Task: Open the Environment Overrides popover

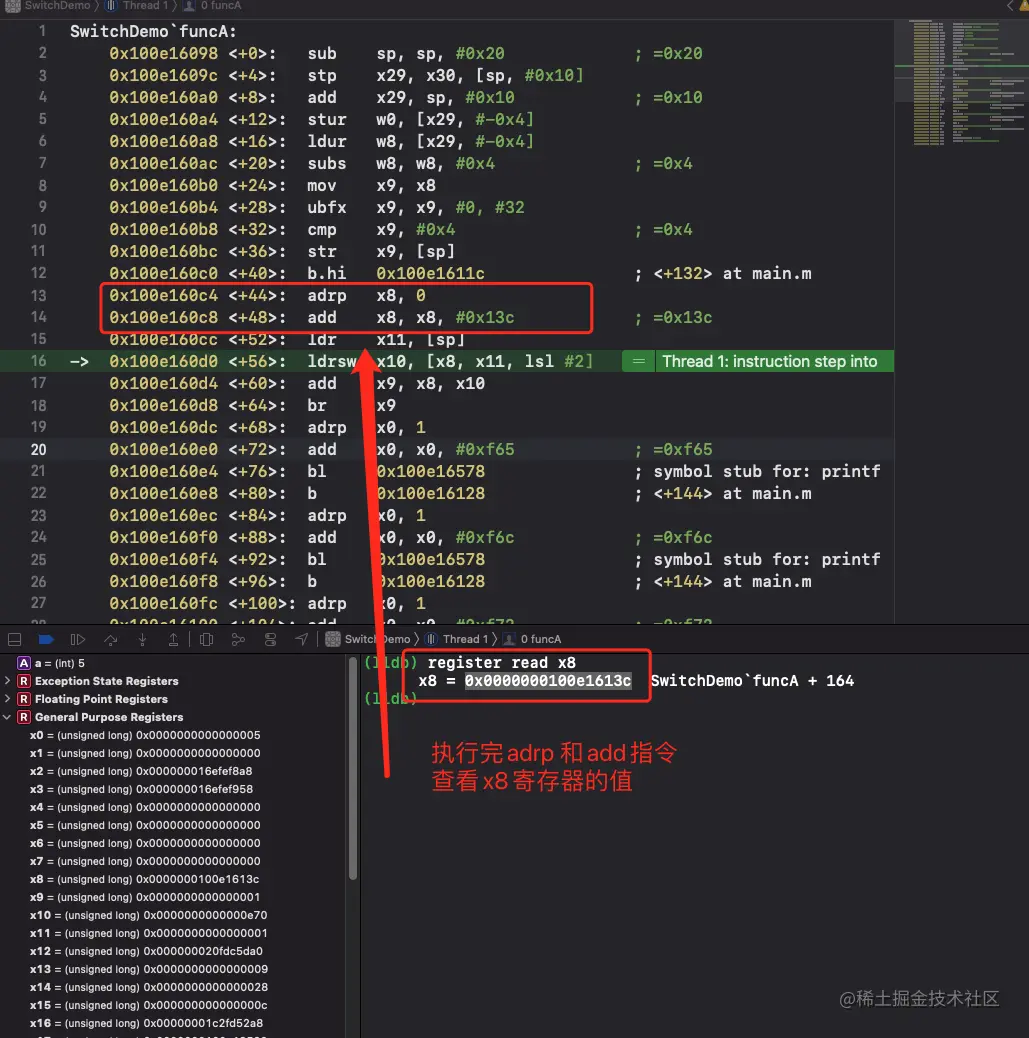Action: 269,638
